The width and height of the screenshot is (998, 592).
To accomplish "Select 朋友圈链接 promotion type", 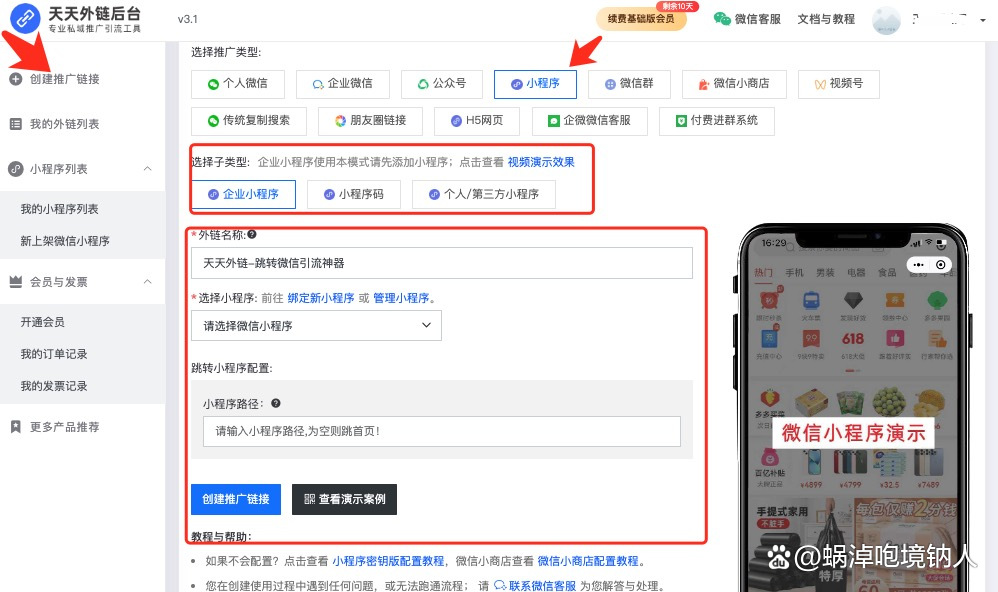I will tap(370, 121).
